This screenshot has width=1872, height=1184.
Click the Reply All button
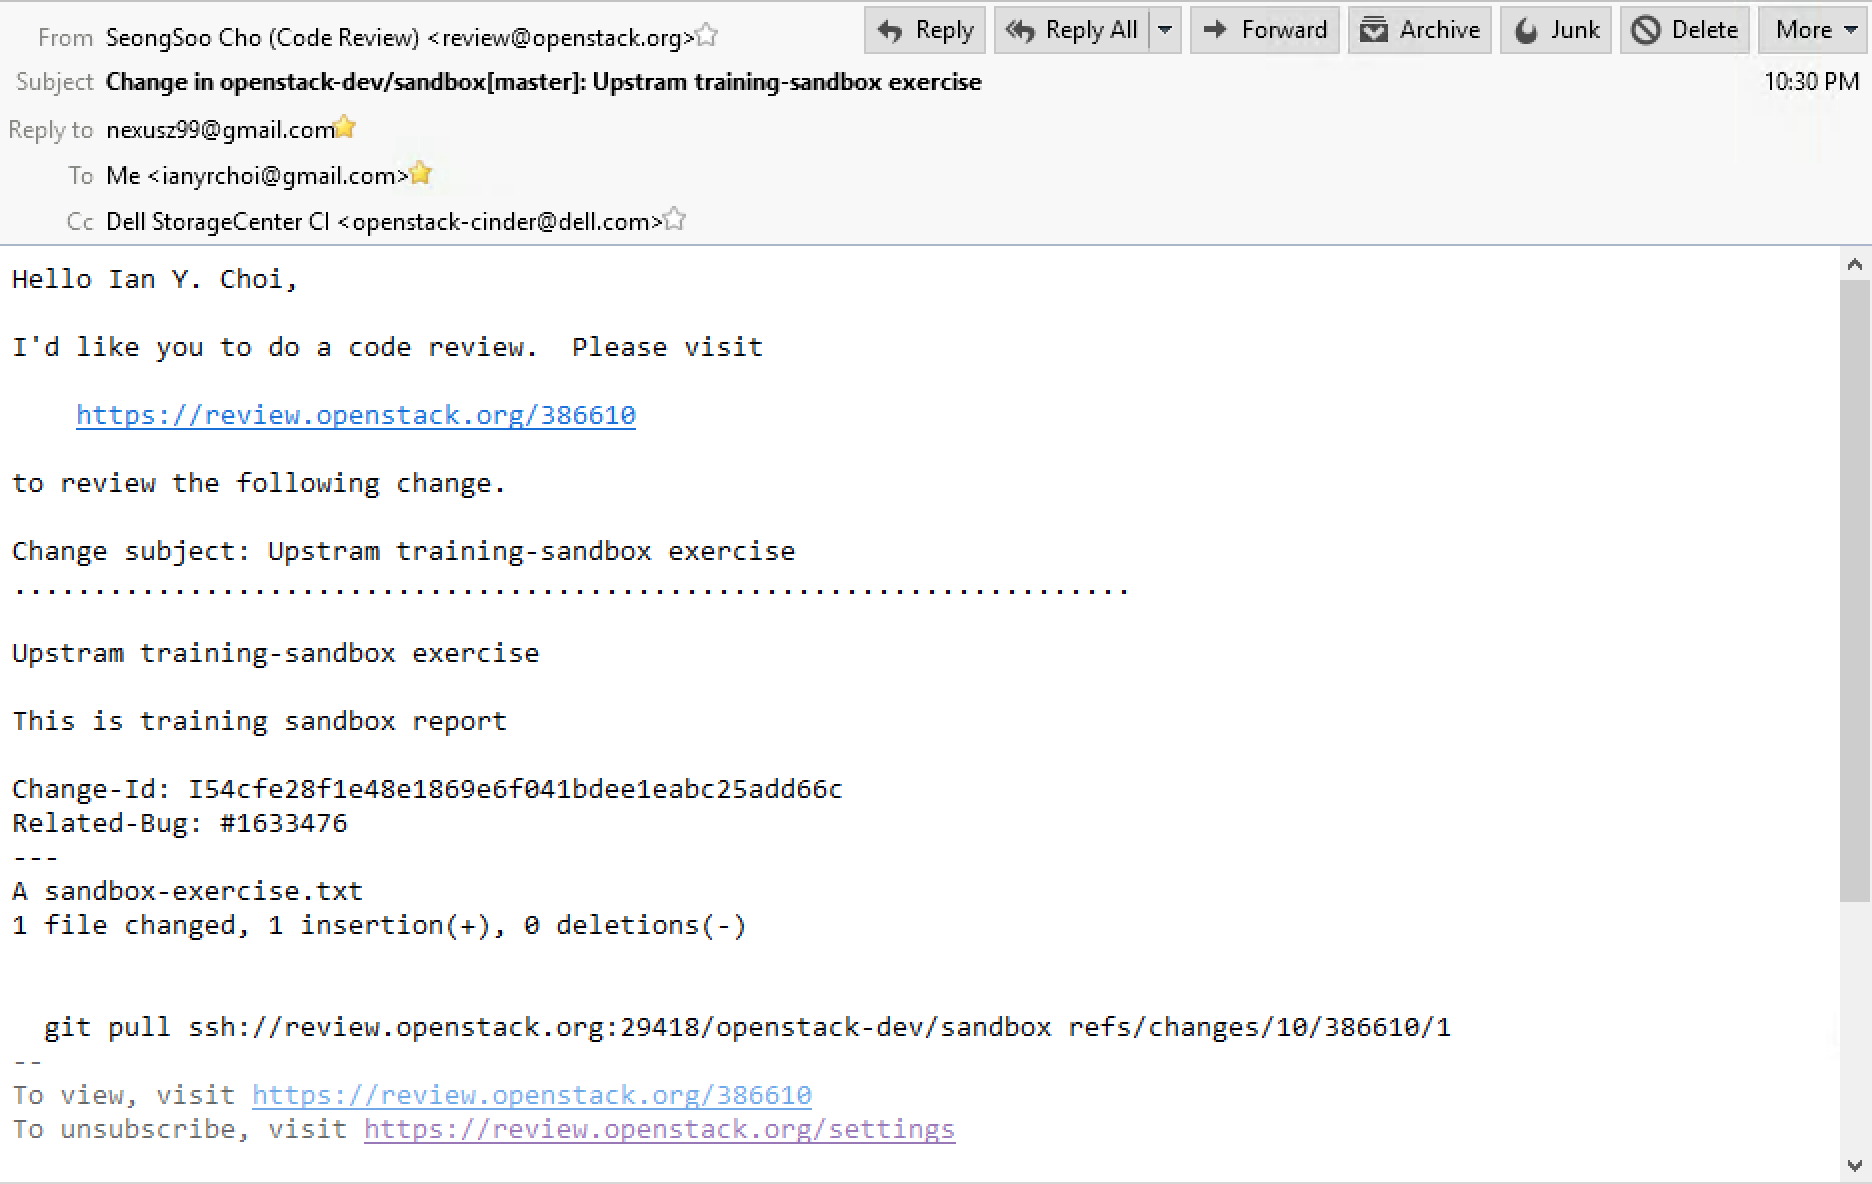(x=1072, y=30)
